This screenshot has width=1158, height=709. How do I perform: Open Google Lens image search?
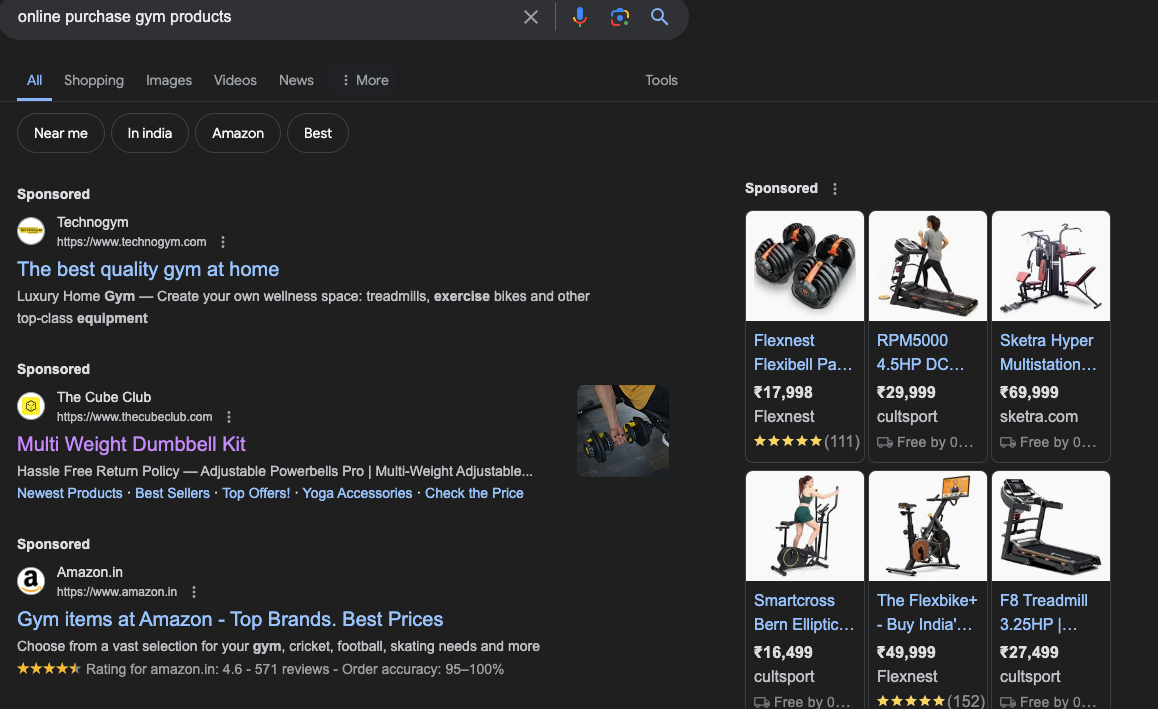click(620, 17)
